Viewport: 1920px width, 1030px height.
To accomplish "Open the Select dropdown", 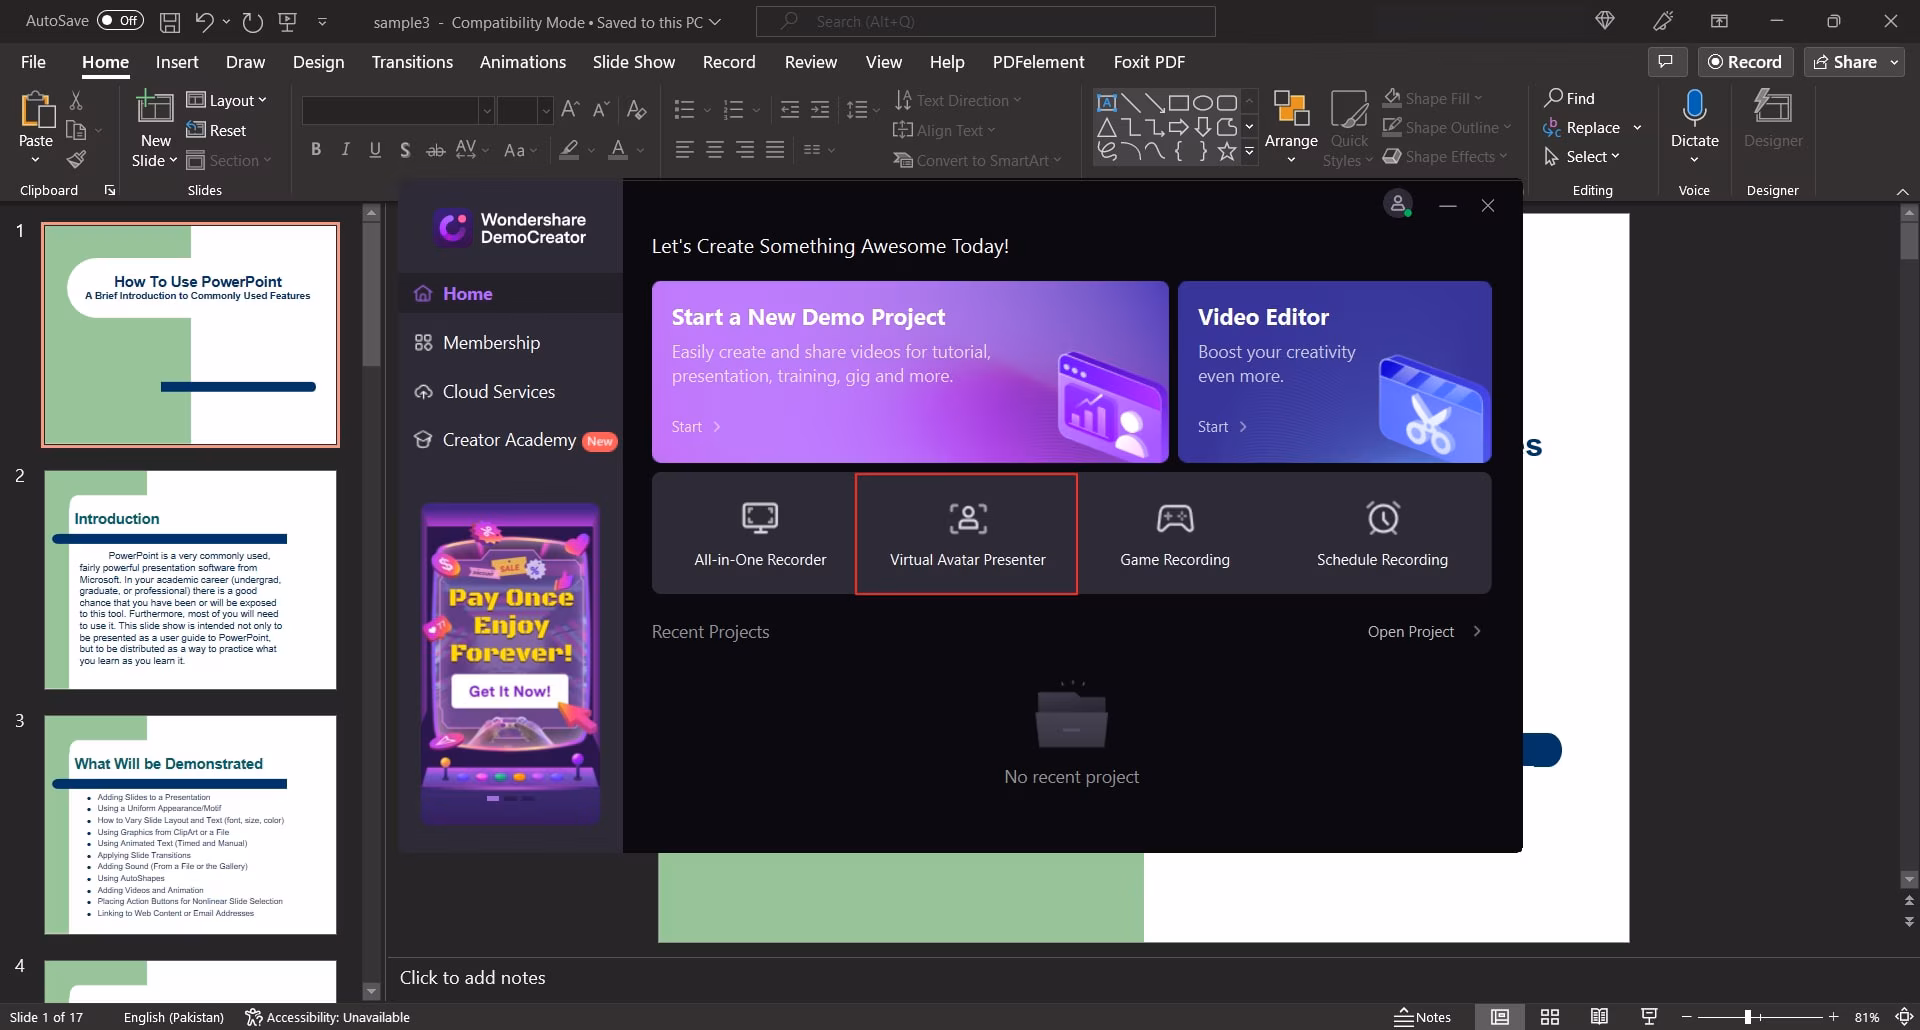I will point(1581,157).
